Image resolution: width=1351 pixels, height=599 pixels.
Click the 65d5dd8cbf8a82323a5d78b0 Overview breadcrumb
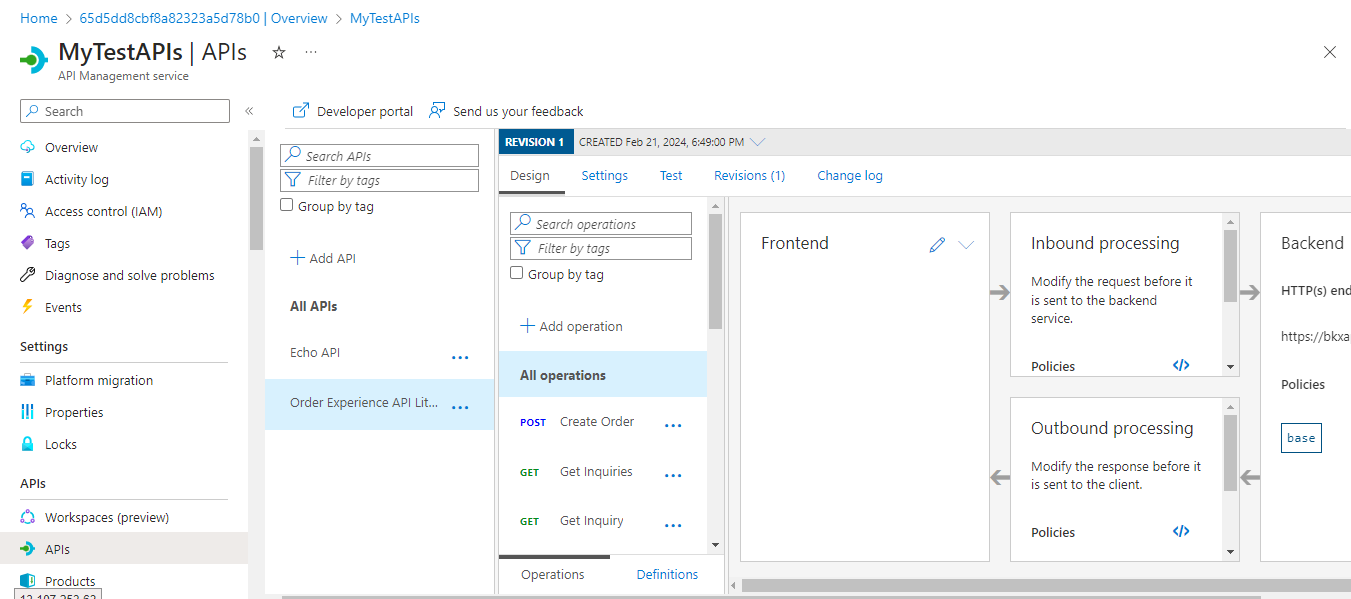click(x=203, y=18)
